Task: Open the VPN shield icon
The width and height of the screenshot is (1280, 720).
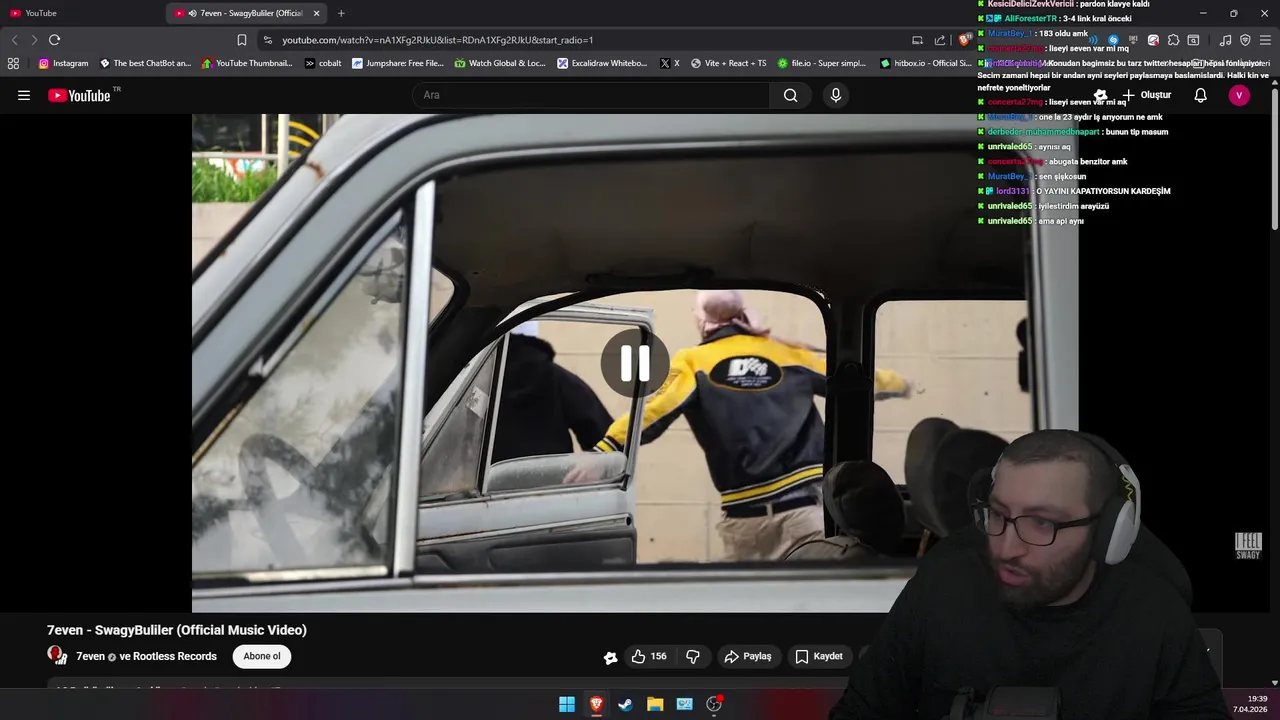Action: (1245, 40)
